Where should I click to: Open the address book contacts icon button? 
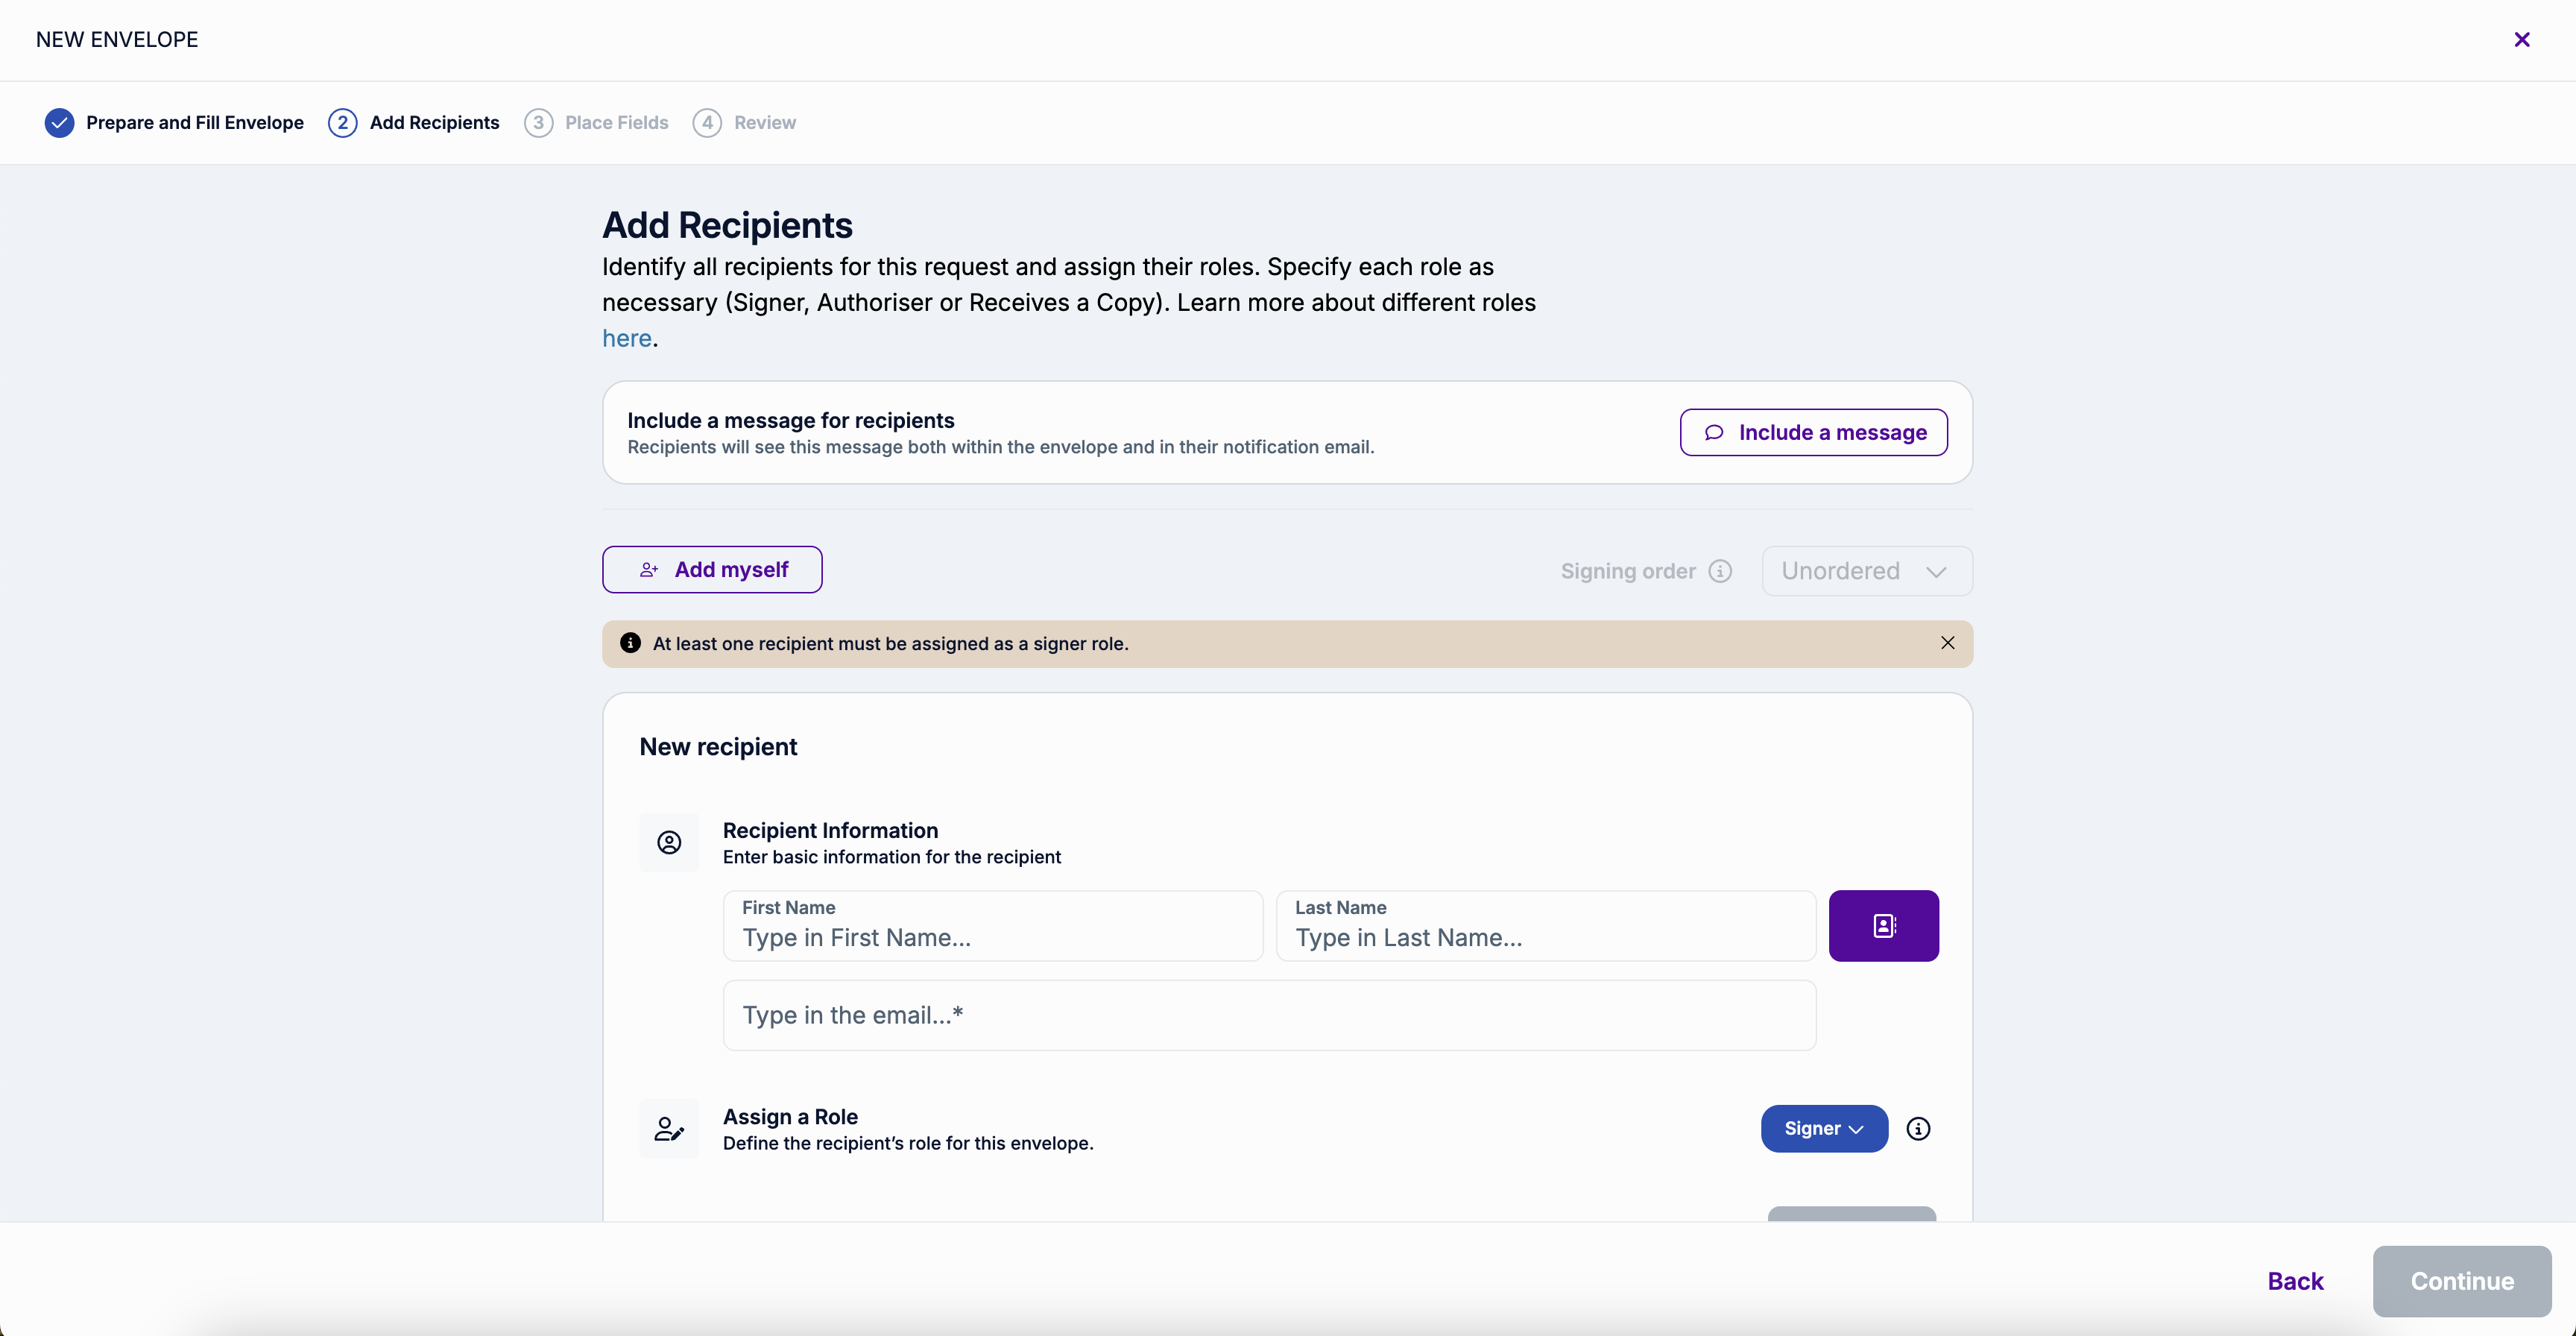(x=1883, y=925)
